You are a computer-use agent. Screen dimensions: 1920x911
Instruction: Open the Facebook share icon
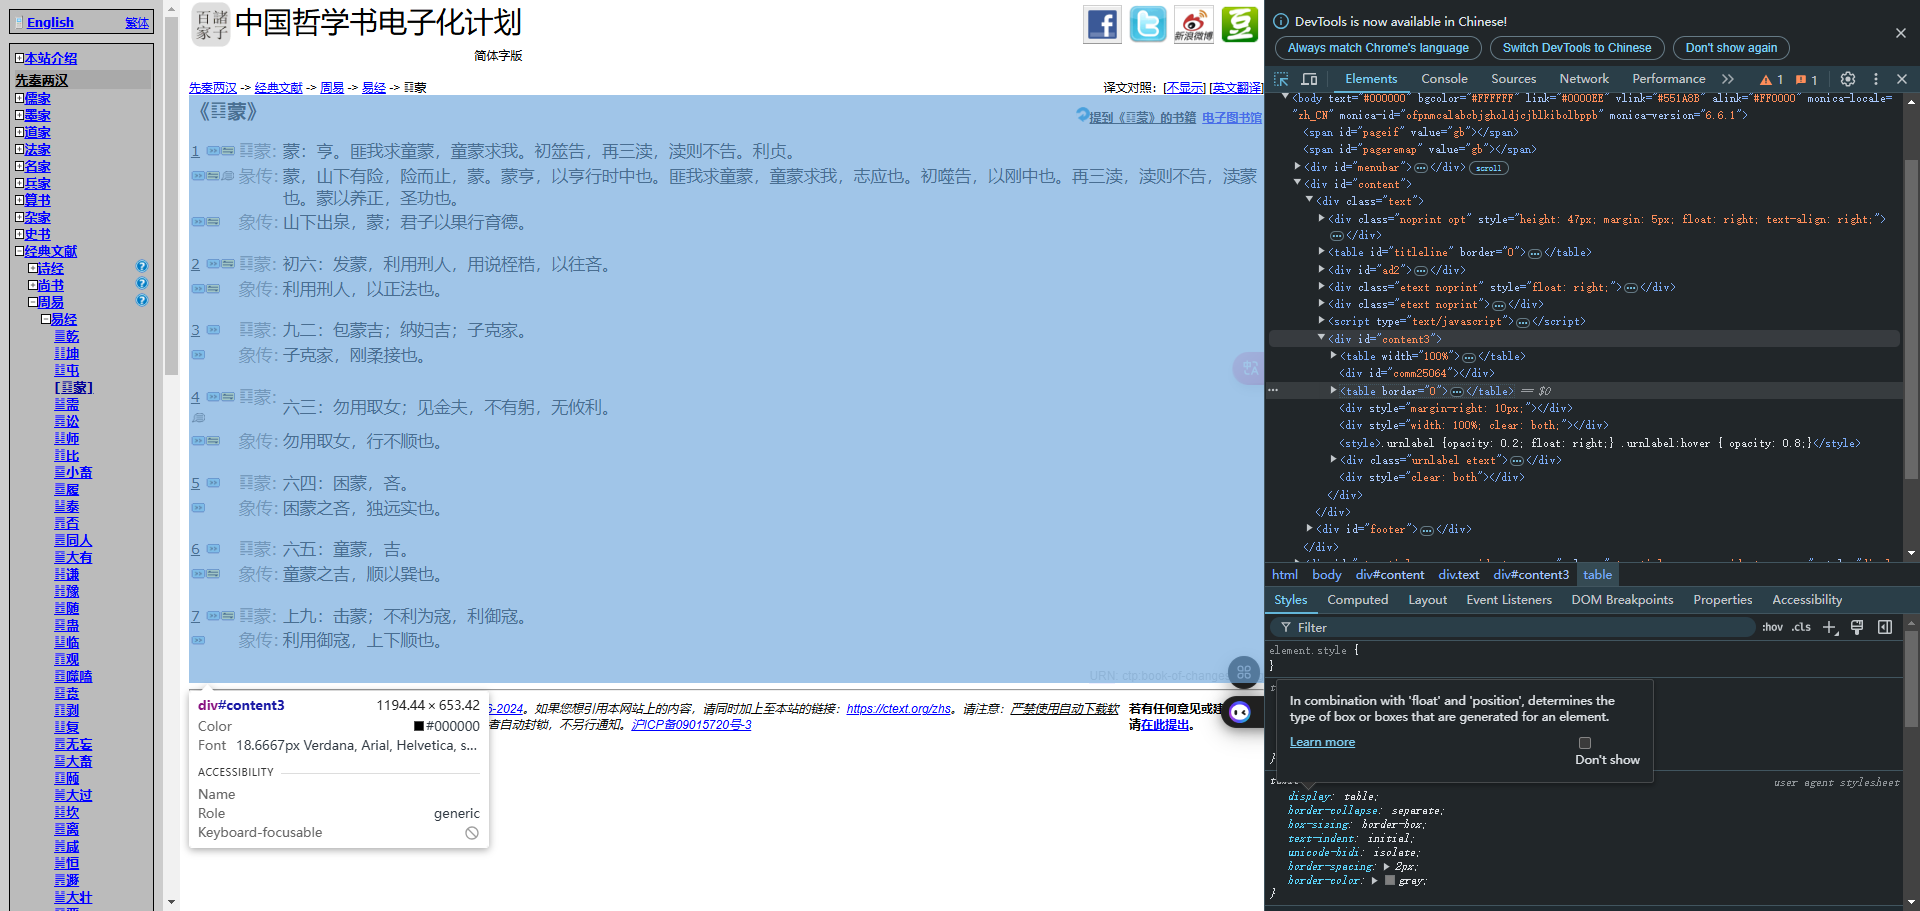point(1102,24)
